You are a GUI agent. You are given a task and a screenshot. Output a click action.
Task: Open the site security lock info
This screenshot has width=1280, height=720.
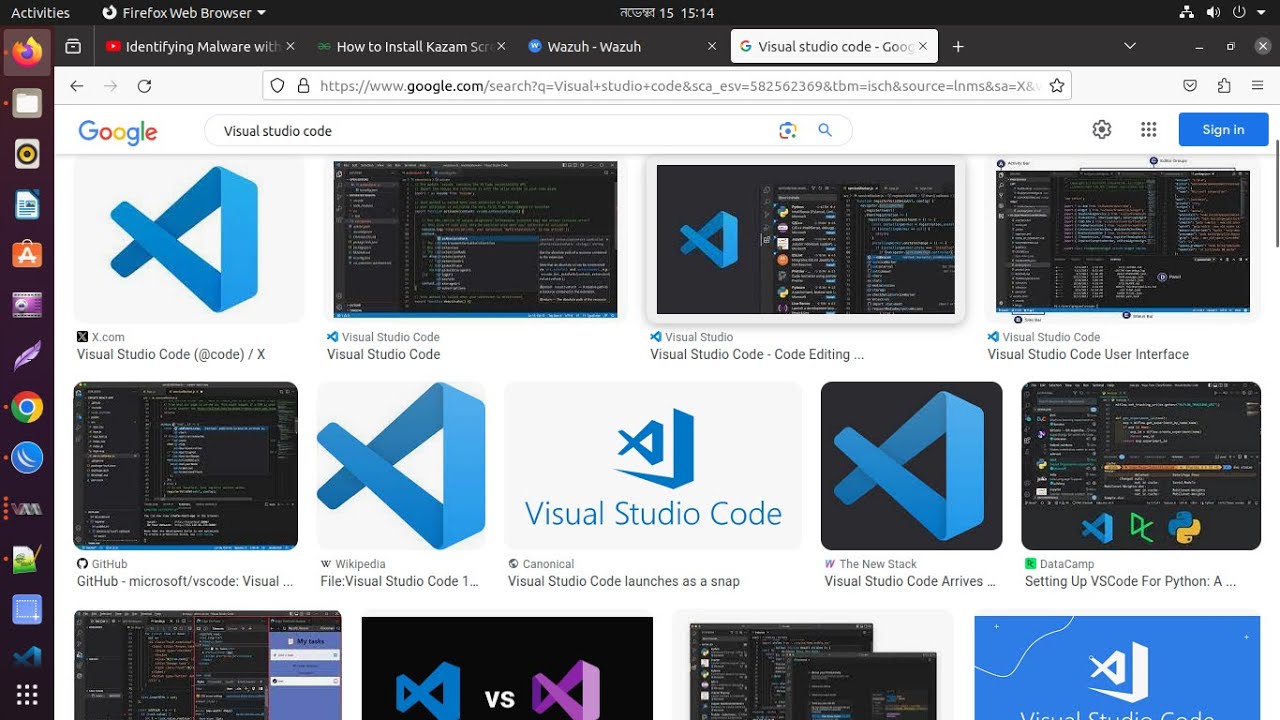pos(304,86)
